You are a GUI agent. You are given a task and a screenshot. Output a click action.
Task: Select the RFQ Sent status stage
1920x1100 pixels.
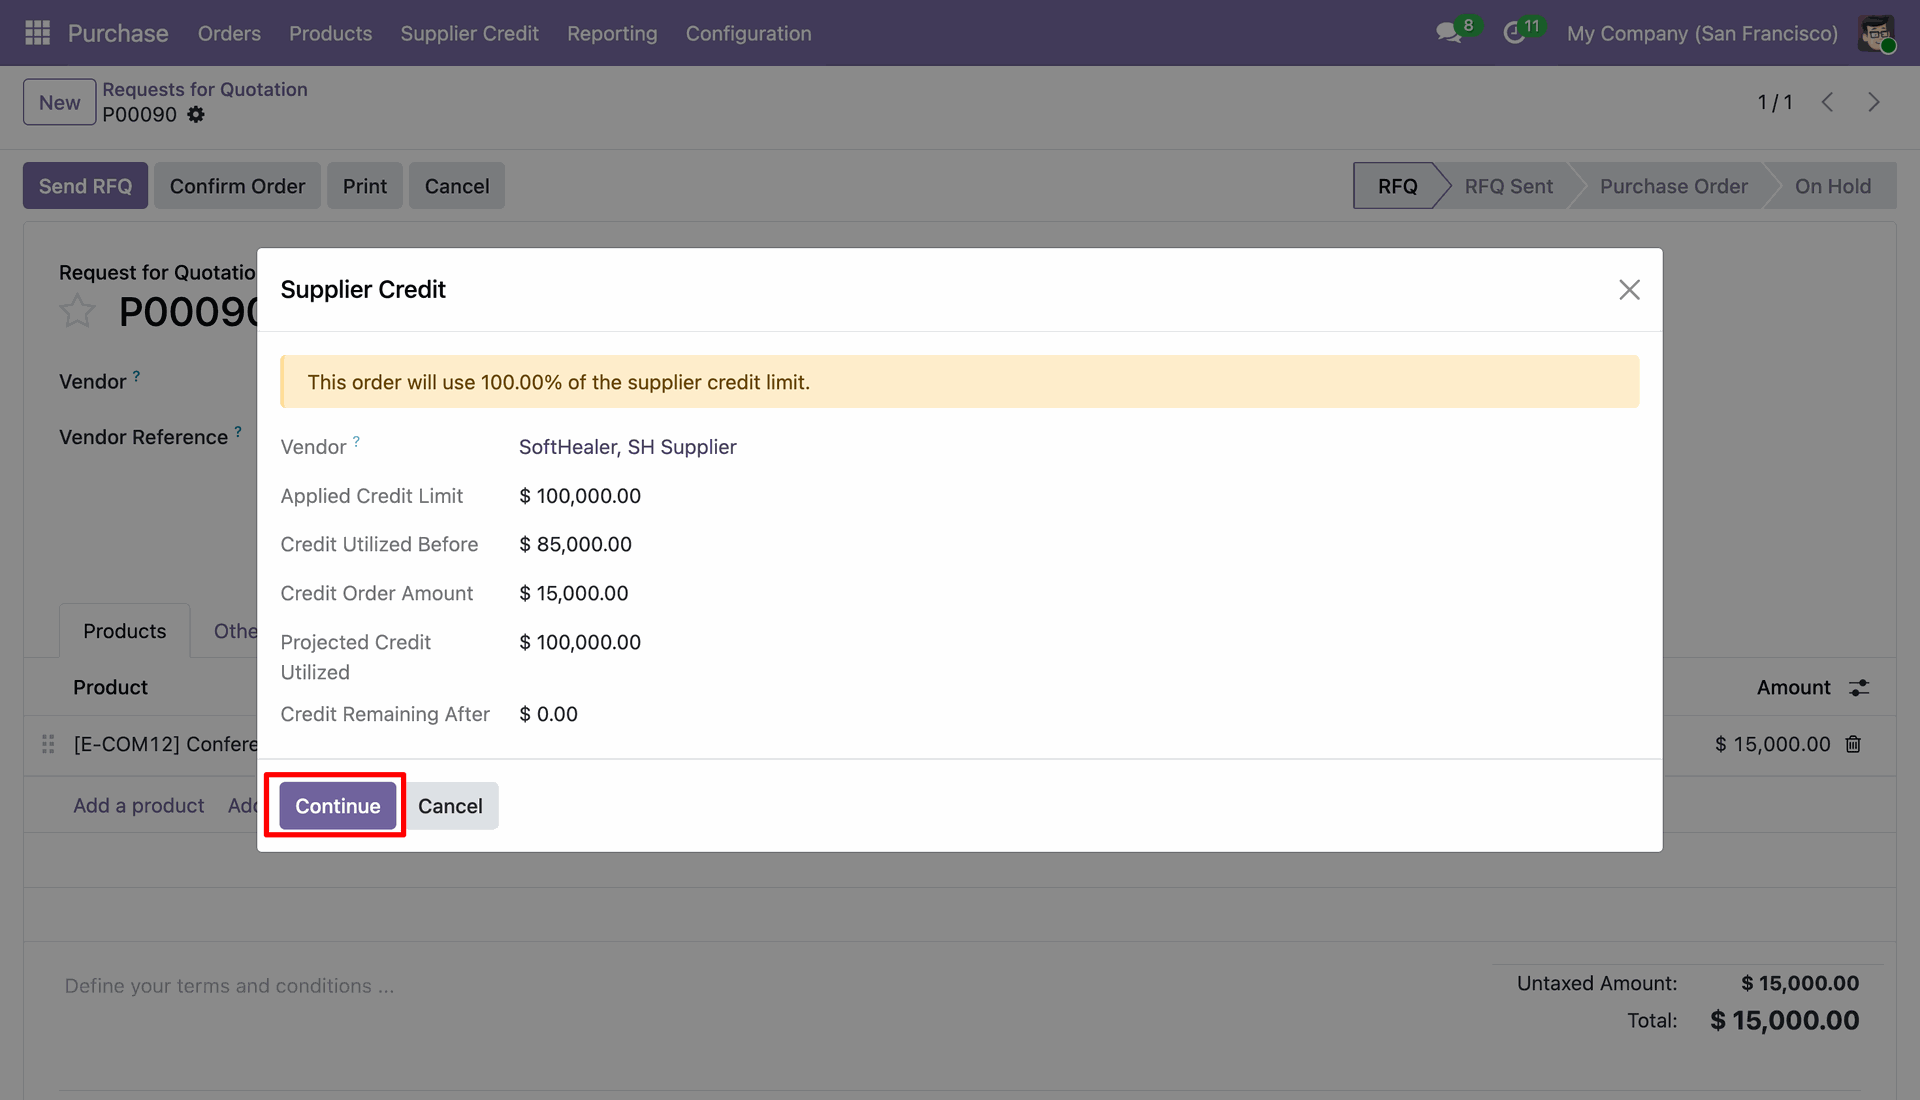pyautogui.click(x=1508, y=186)
